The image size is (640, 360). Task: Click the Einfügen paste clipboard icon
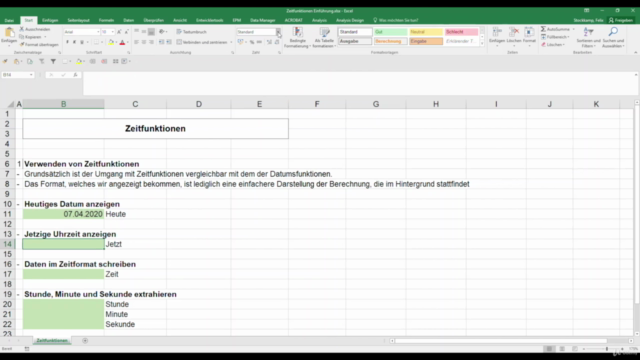9,33
